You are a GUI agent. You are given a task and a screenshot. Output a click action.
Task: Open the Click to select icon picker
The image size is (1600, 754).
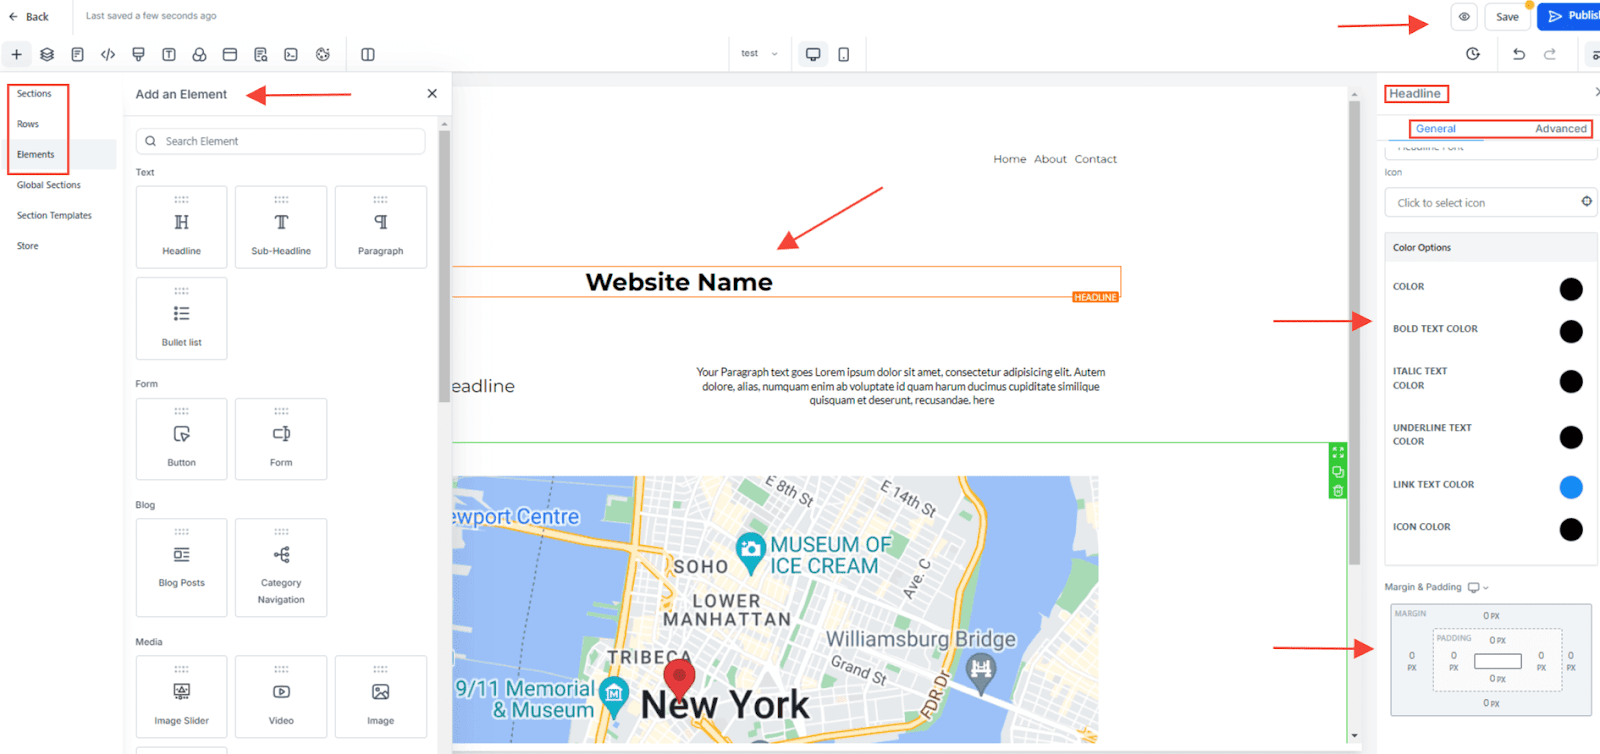pos(1490,203)
